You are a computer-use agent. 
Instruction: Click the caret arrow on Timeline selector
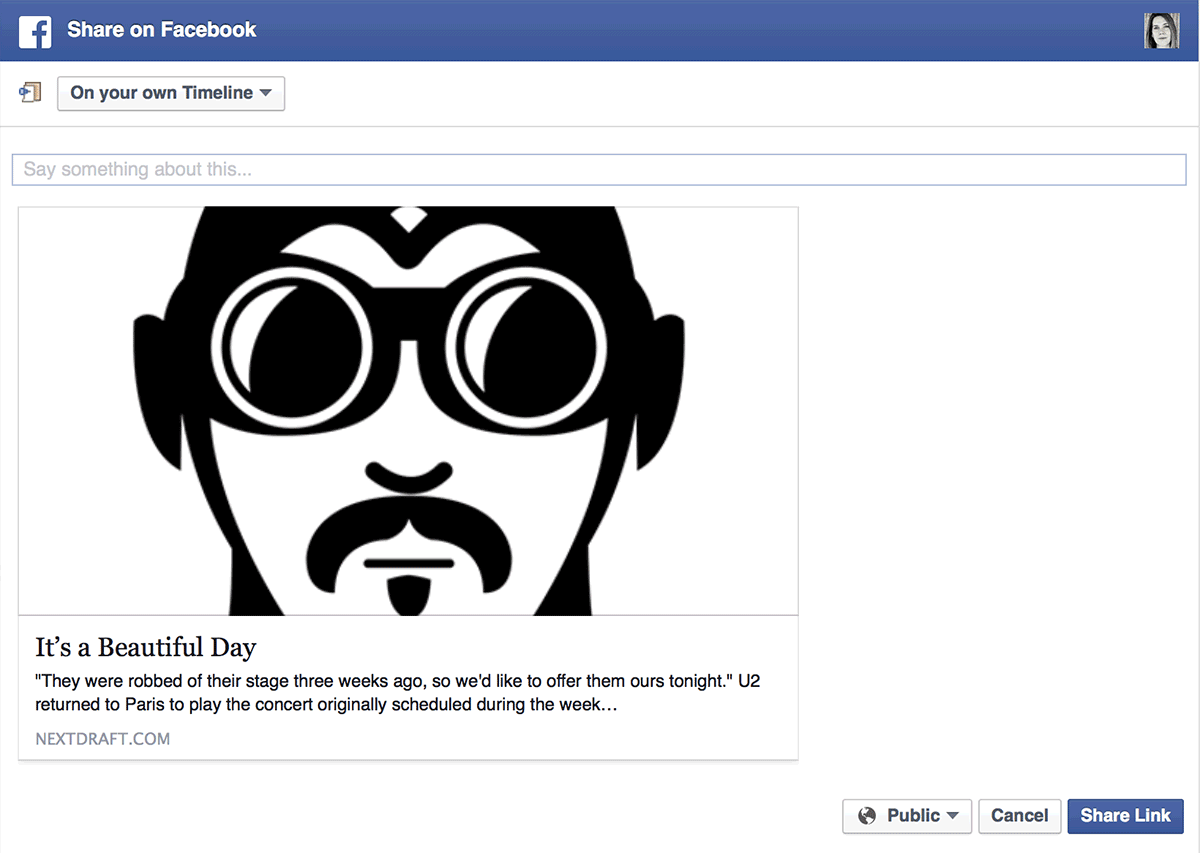pos(265,93)
